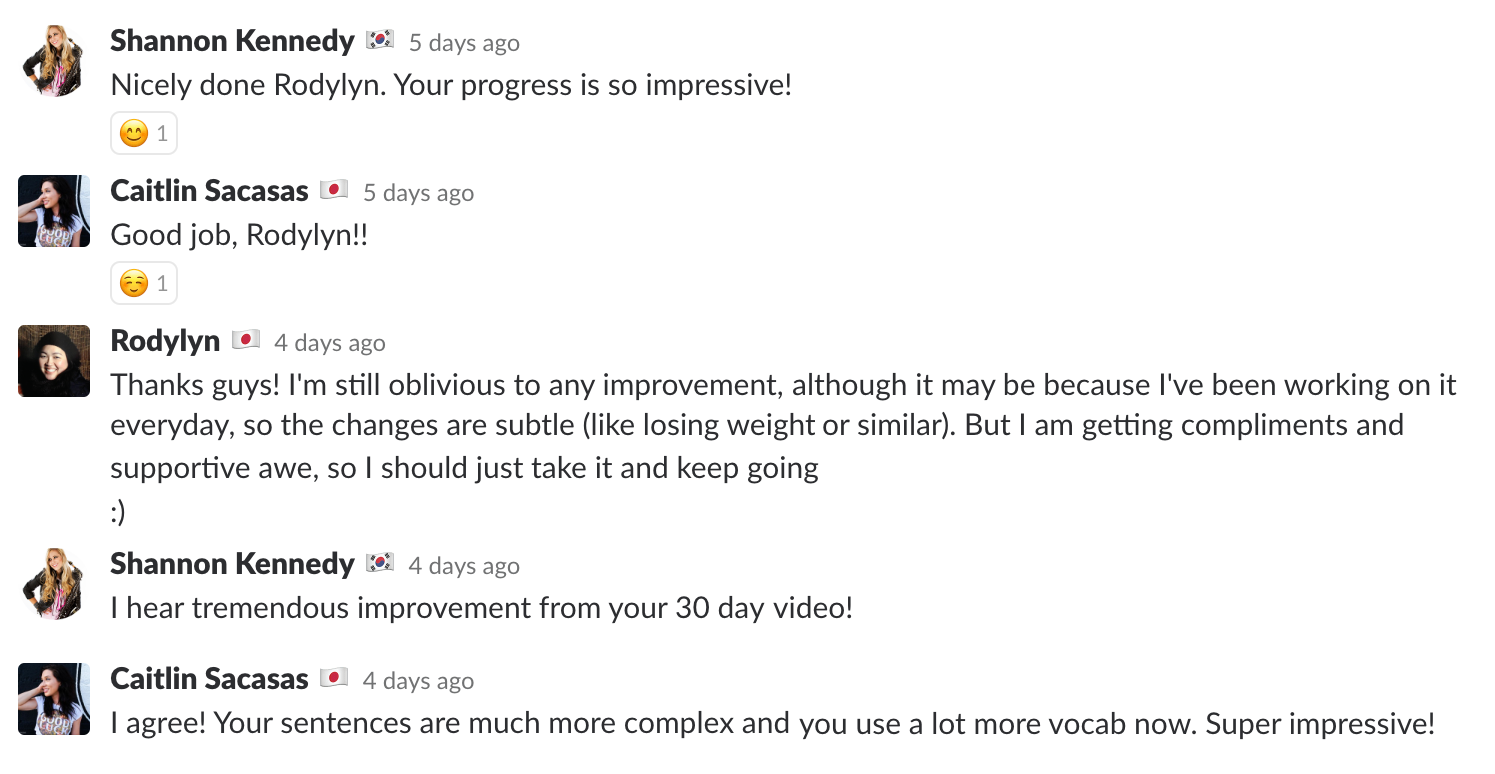Open Caitlin's avatar on the 'I agree!' message

(x=54, y=698)
